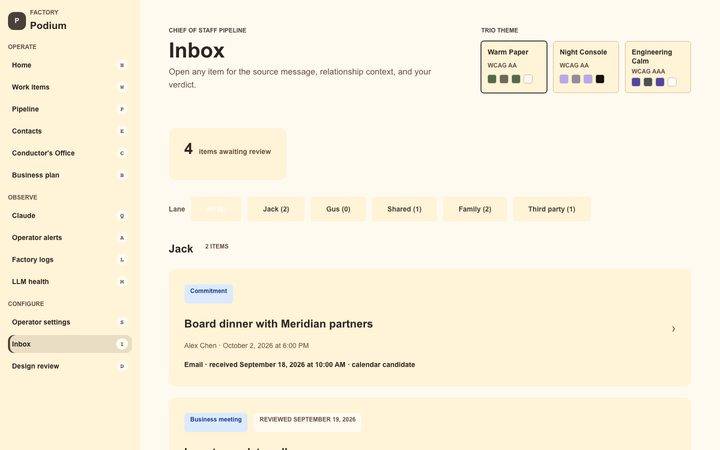Viewport: 720px width, 450px height.
Task: Click 'CHIEF OF STAFF PIPELINE' label
Action: click(208, 30)
